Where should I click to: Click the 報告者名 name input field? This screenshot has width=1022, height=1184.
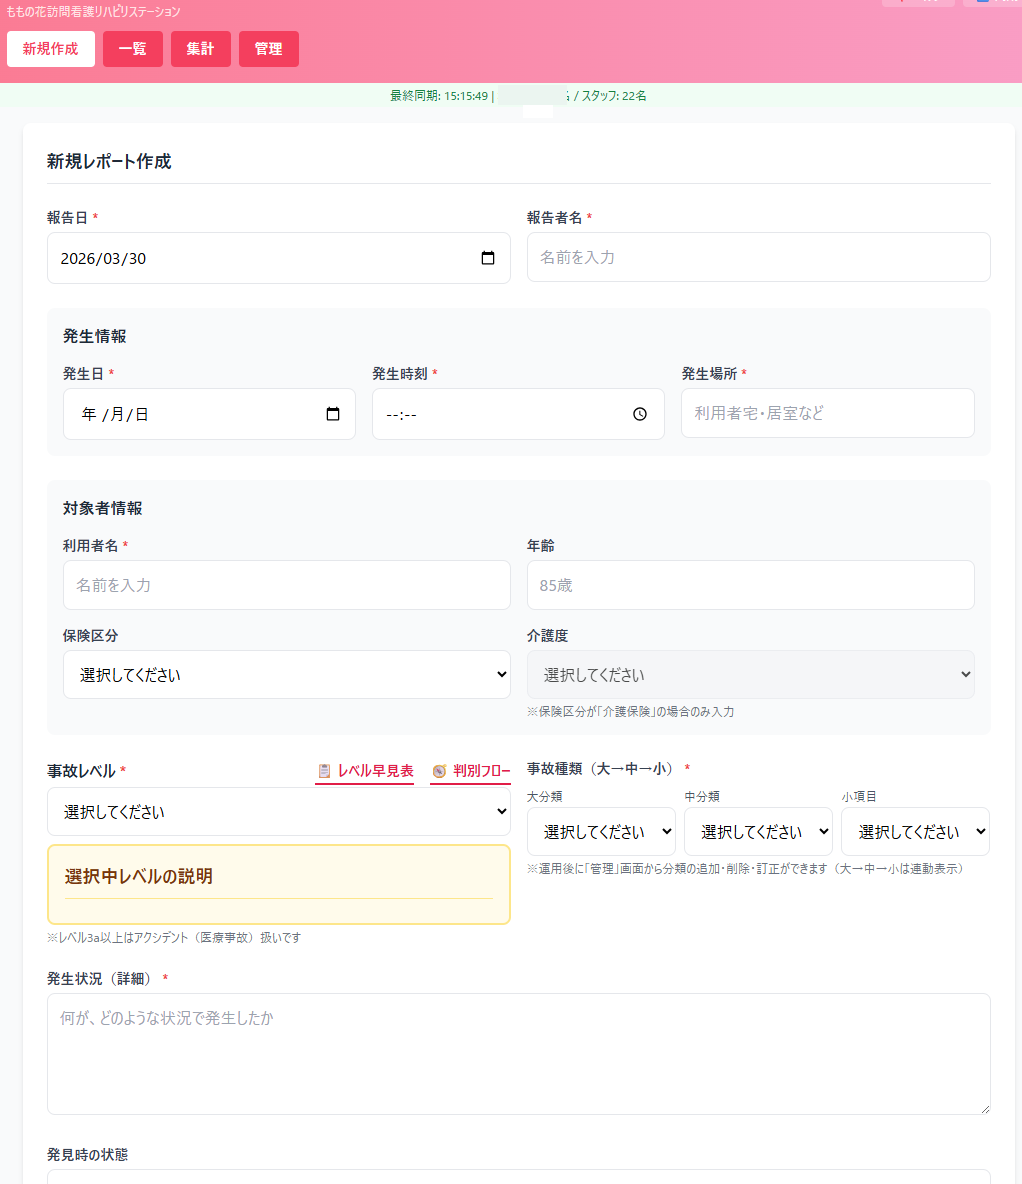pos(758,258)
